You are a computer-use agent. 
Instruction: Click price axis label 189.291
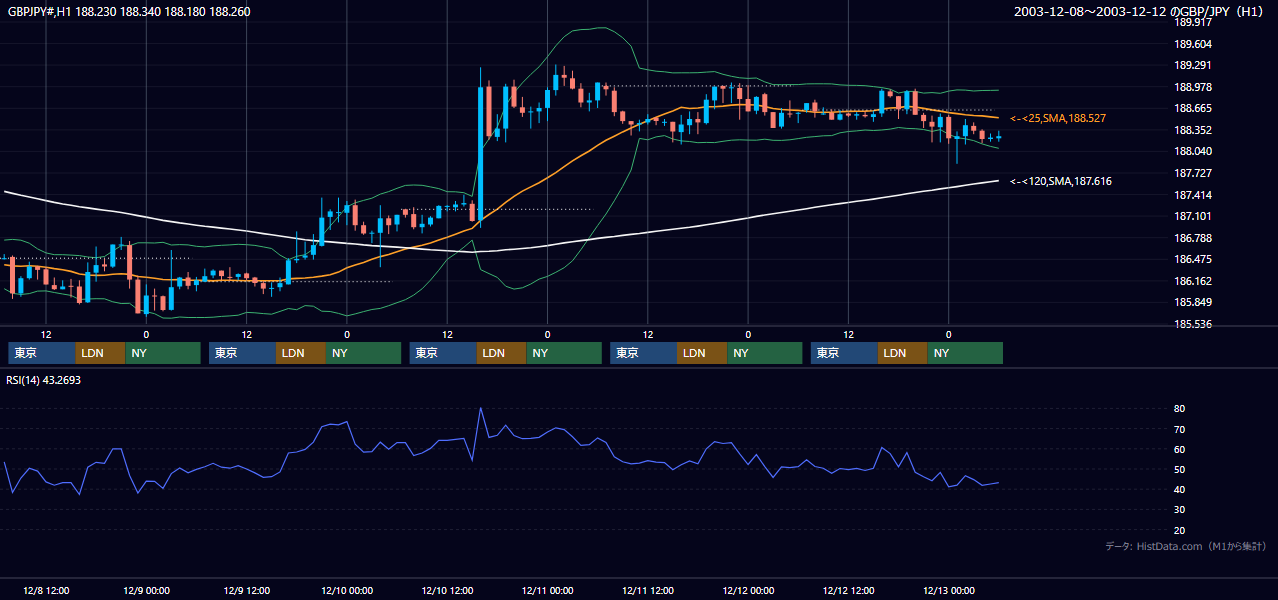click(1195, 66)
